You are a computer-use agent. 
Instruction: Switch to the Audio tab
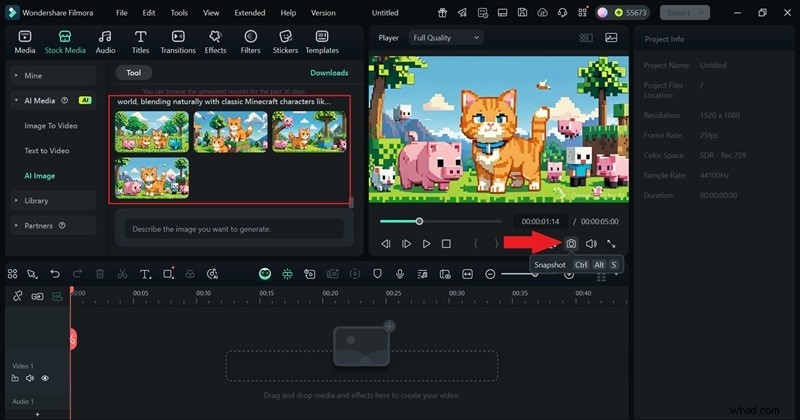[x=105, y=41]
